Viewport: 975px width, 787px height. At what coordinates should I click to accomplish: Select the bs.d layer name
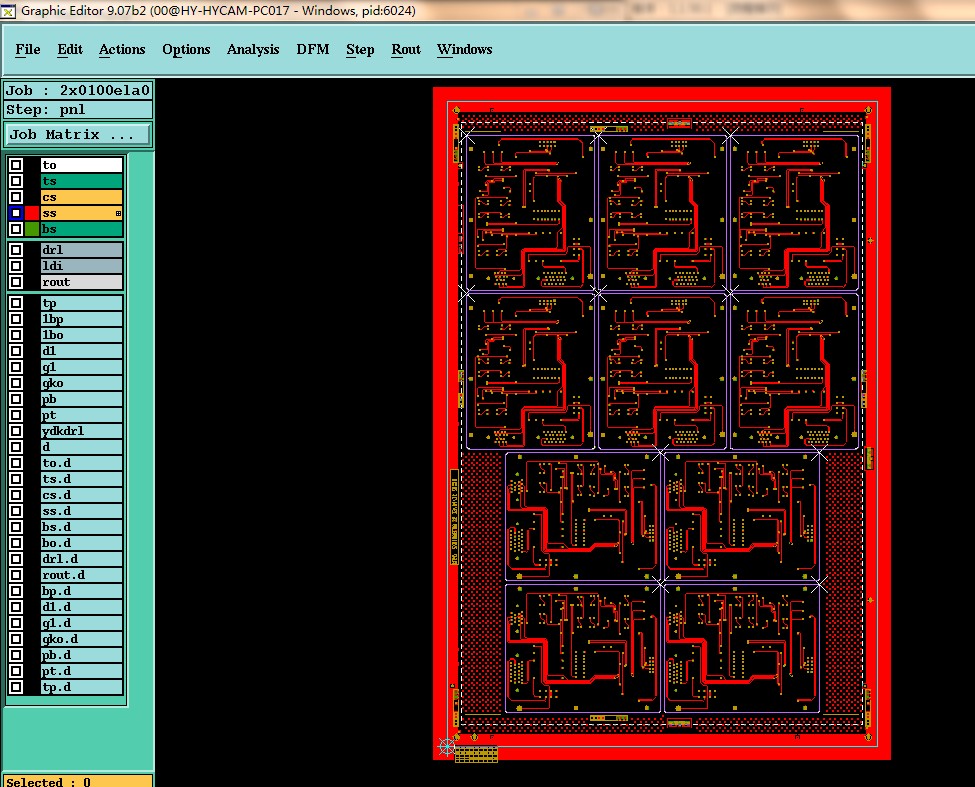81,527
